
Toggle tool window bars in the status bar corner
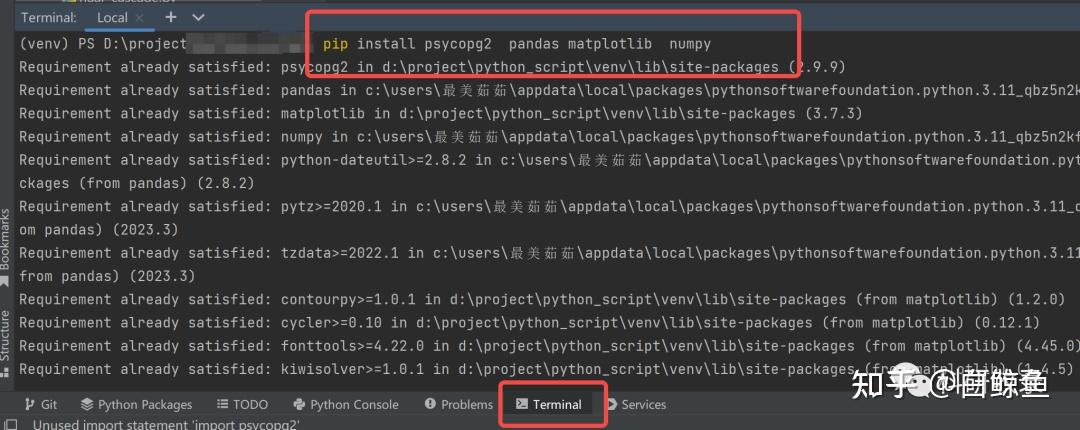(12, 424)
